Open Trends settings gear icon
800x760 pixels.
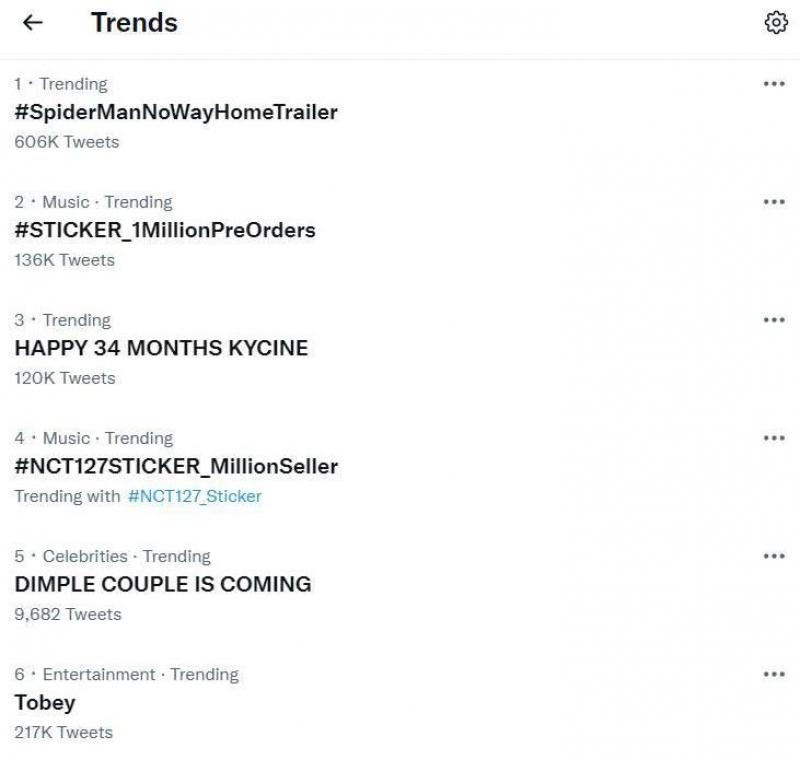tap(774, 23)
